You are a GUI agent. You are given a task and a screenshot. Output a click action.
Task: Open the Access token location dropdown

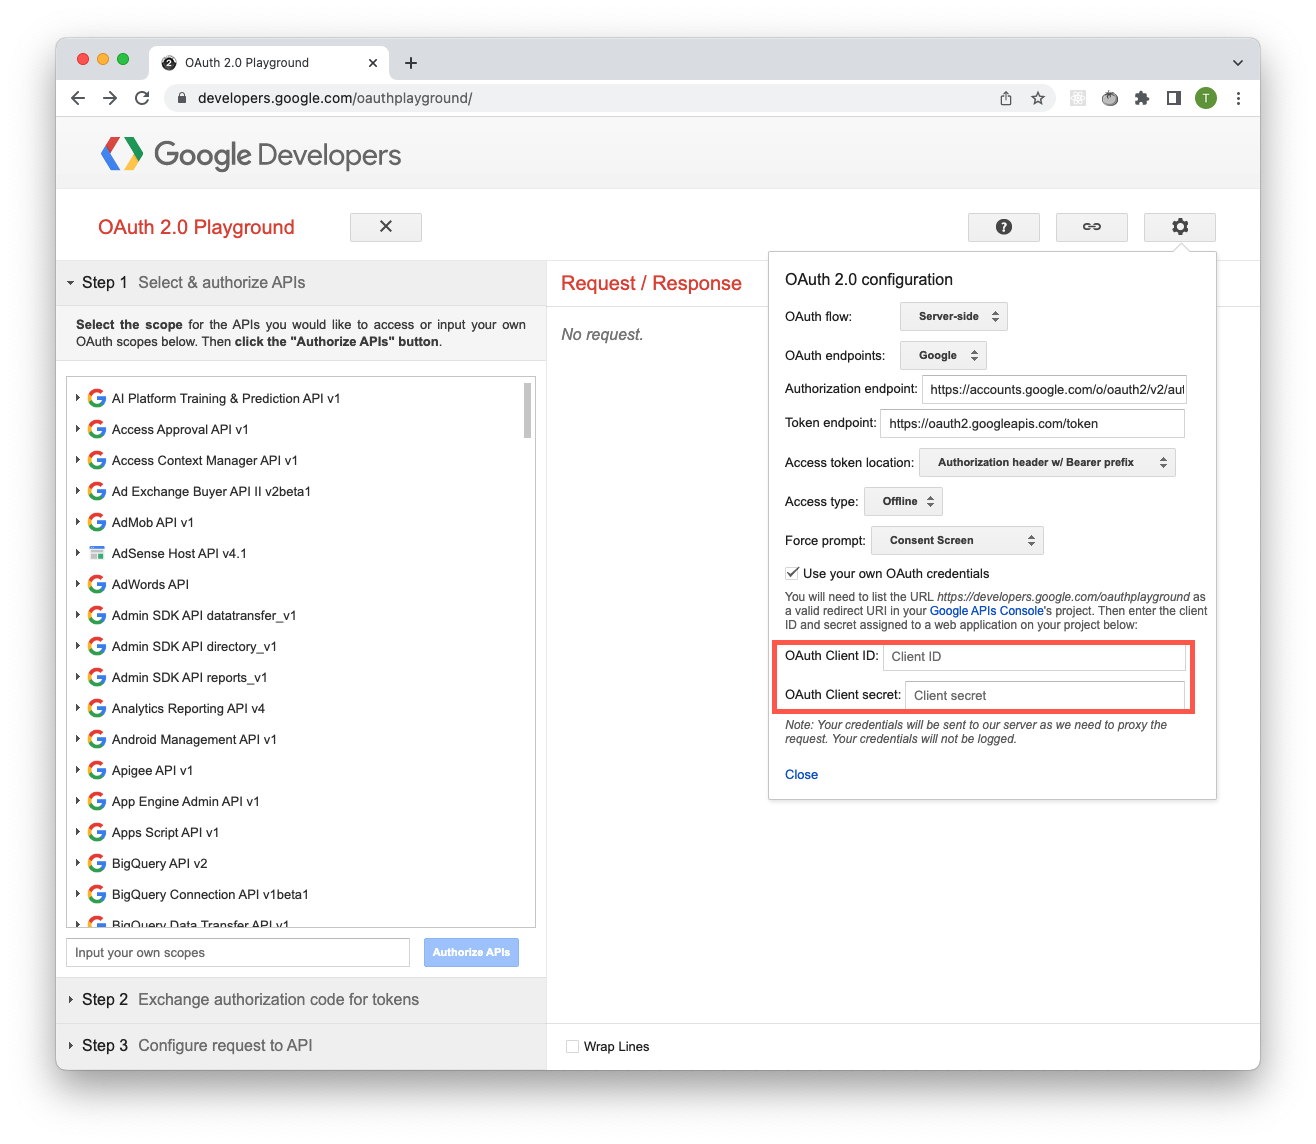(x=1047, y=462)
